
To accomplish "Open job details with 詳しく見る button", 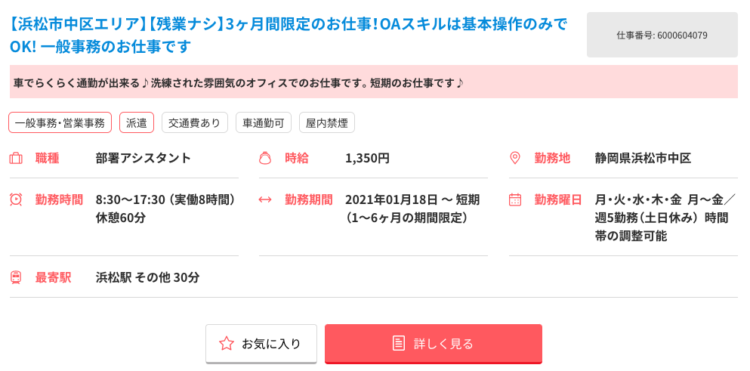I will (433, 343).
